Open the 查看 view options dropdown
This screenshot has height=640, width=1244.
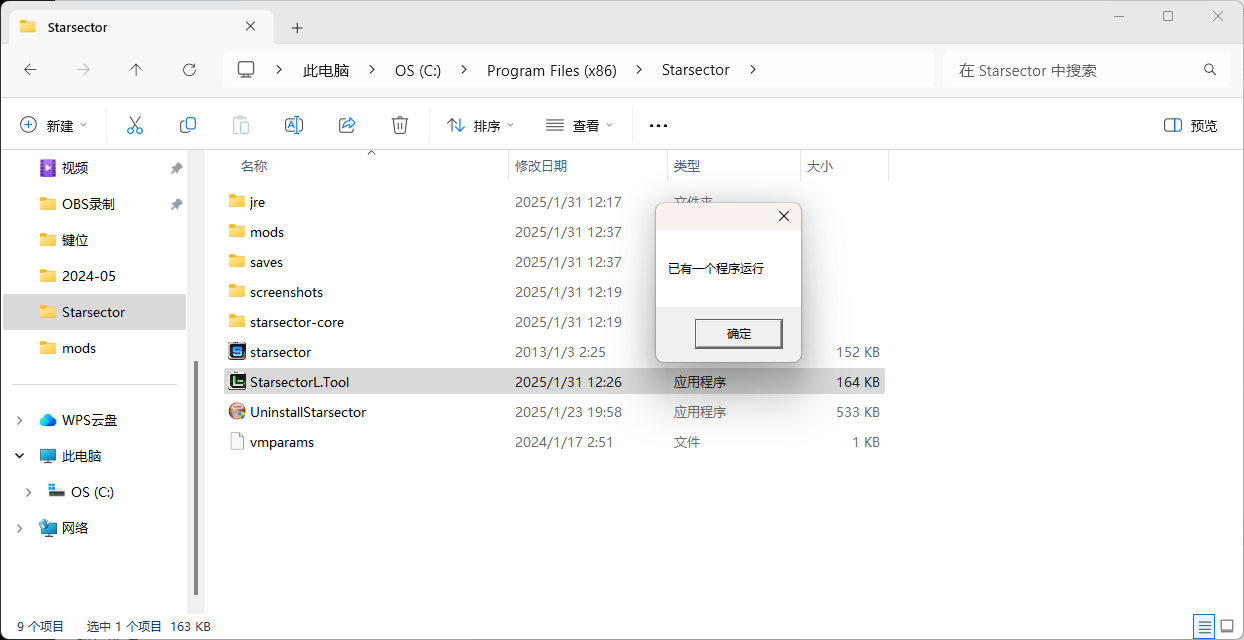[x=579, y=125]
